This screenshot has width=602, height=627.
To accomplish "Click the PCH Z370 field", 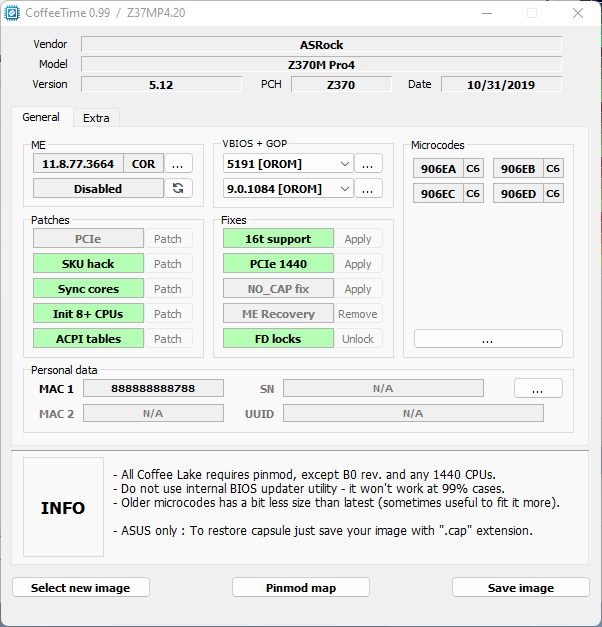I will click(x=341, y=84).
